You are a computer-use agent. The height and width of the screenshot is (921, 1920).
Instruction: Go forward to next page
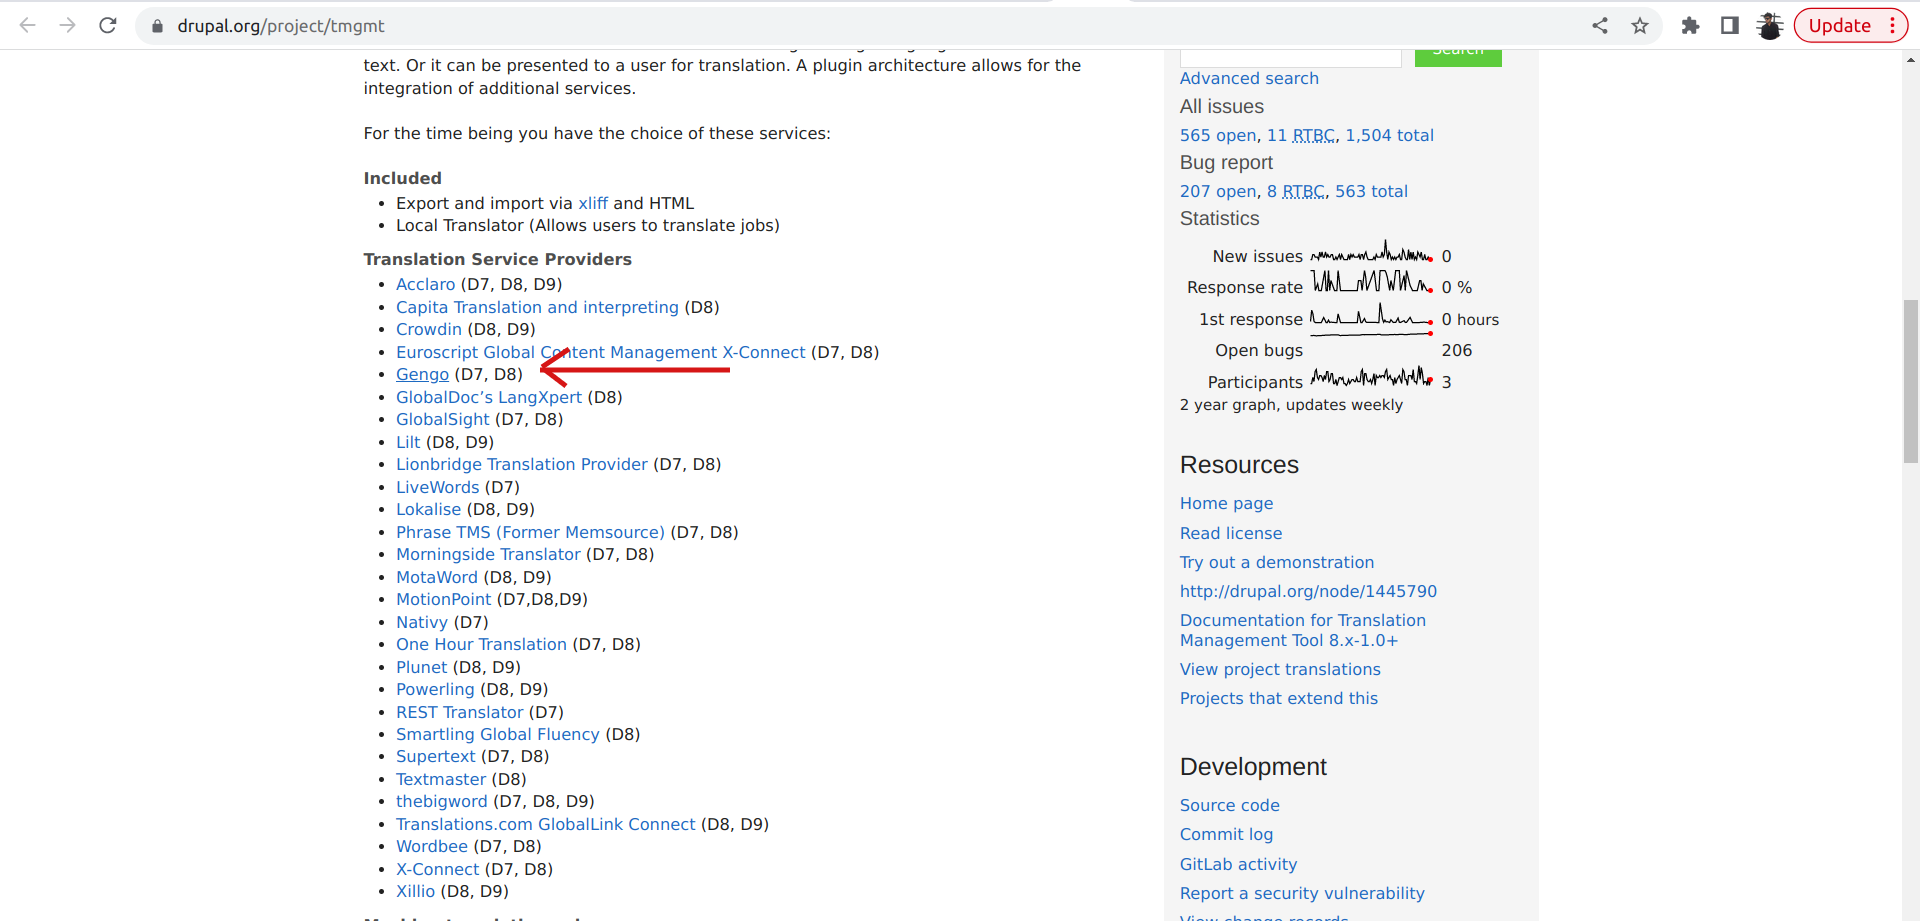click(68, 26)
